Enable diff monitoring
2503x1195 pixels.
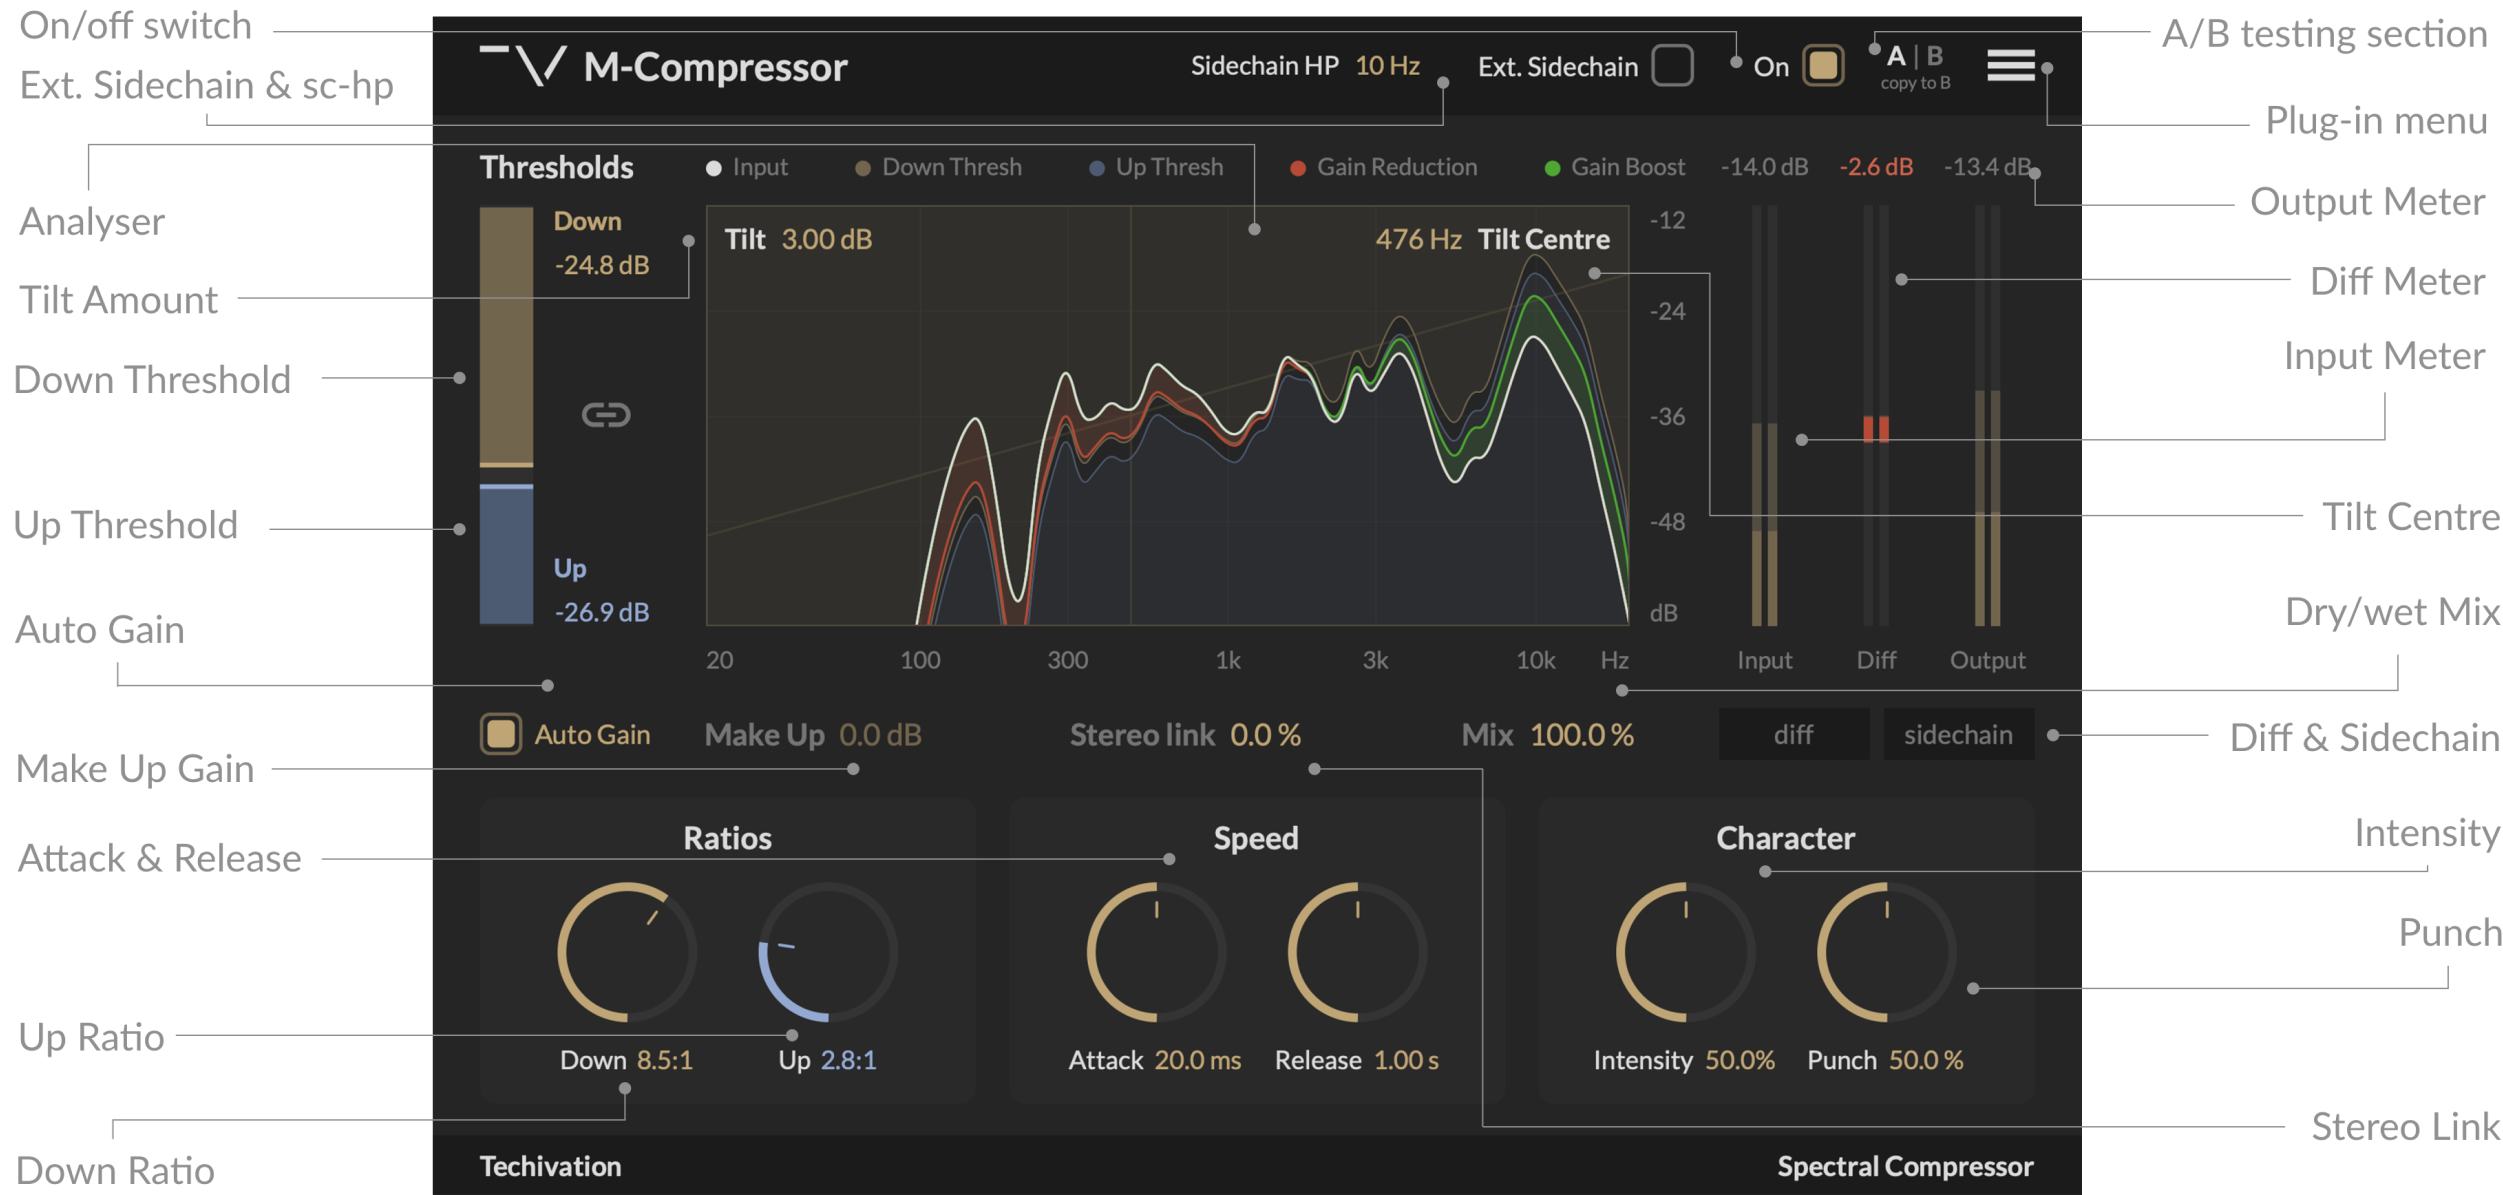coord(1793,734)
